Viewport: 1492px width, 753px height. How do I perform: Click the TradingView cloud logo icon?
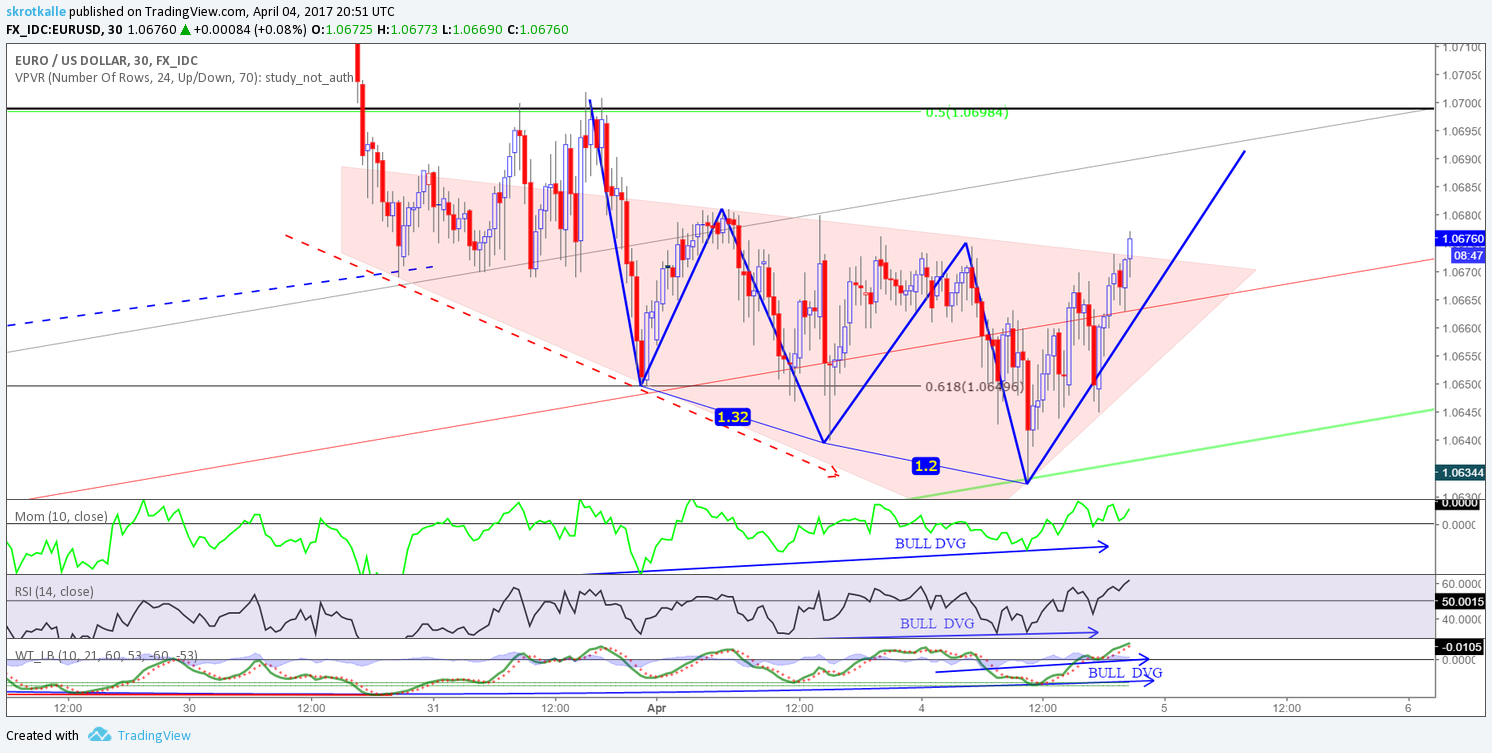click(99, 735)
